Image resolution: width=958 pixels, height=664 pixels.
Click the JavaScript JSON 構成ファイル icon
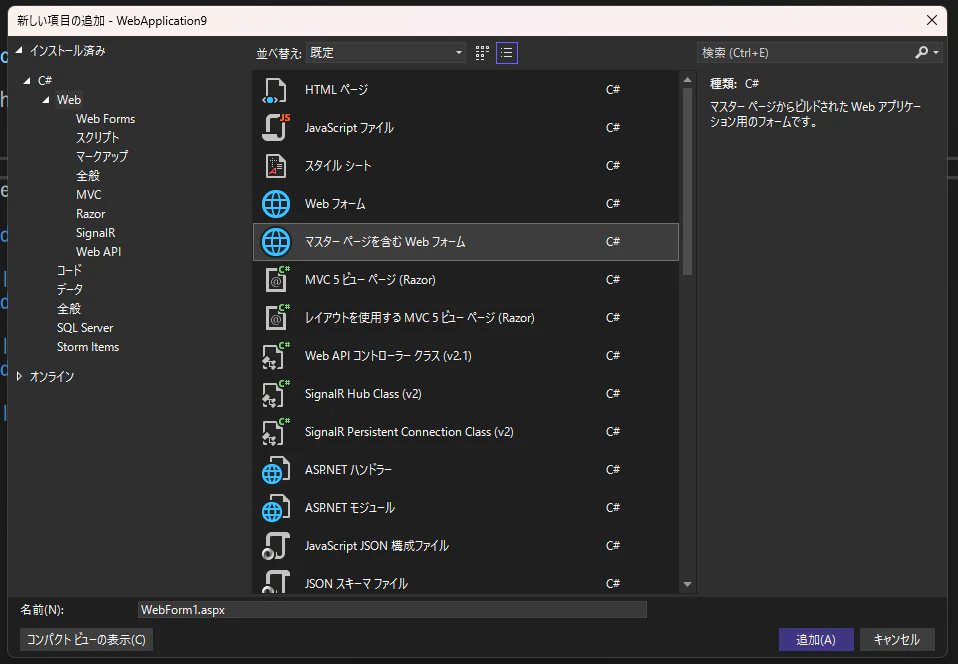276,546
